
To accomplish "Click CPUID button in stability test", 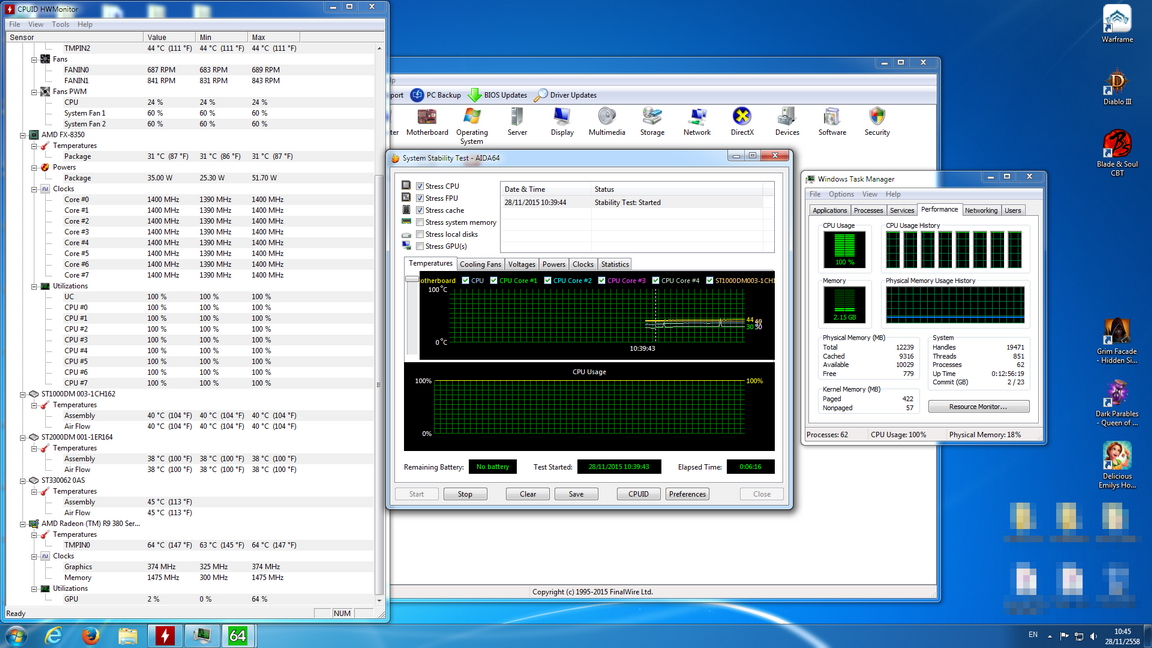I will (638, 494).
